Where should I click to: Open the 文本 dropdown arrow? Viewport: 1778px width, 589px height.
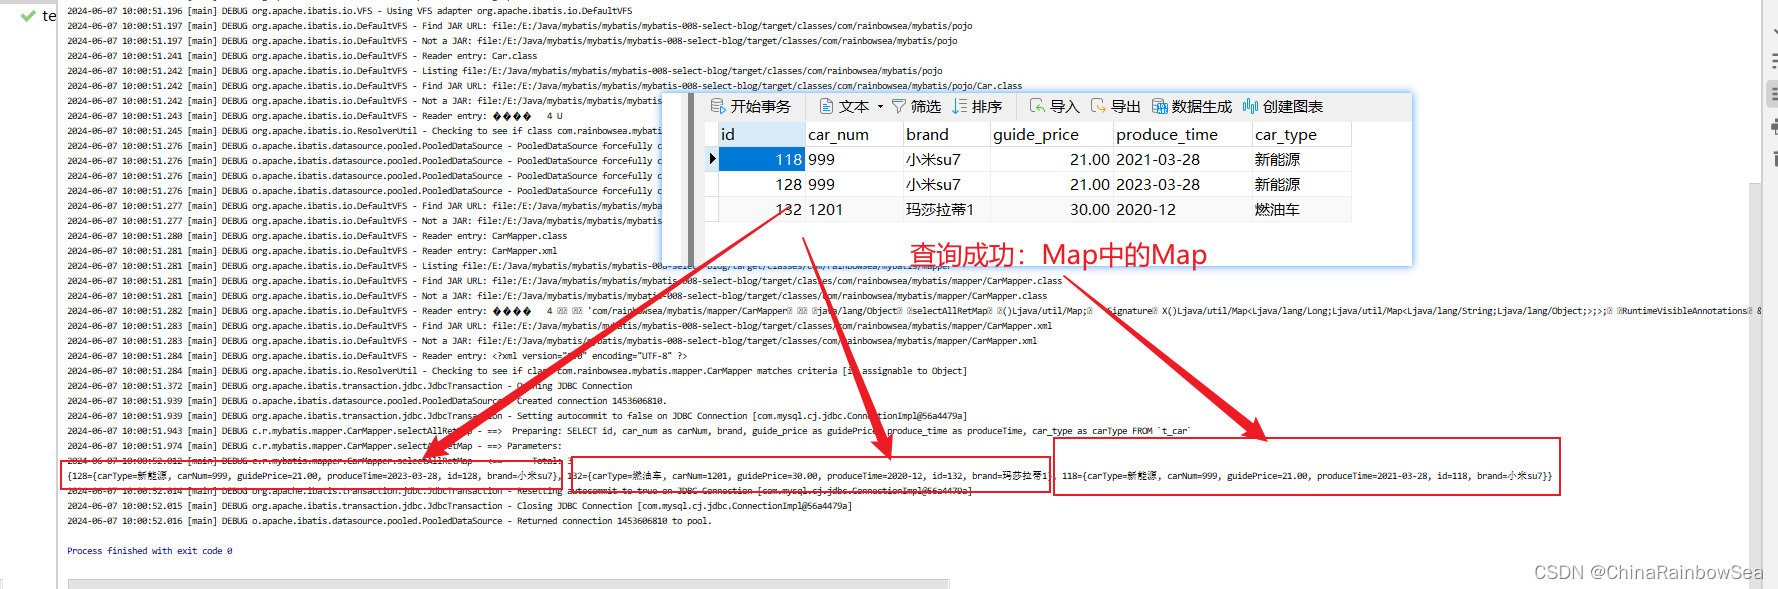(880, 106)
